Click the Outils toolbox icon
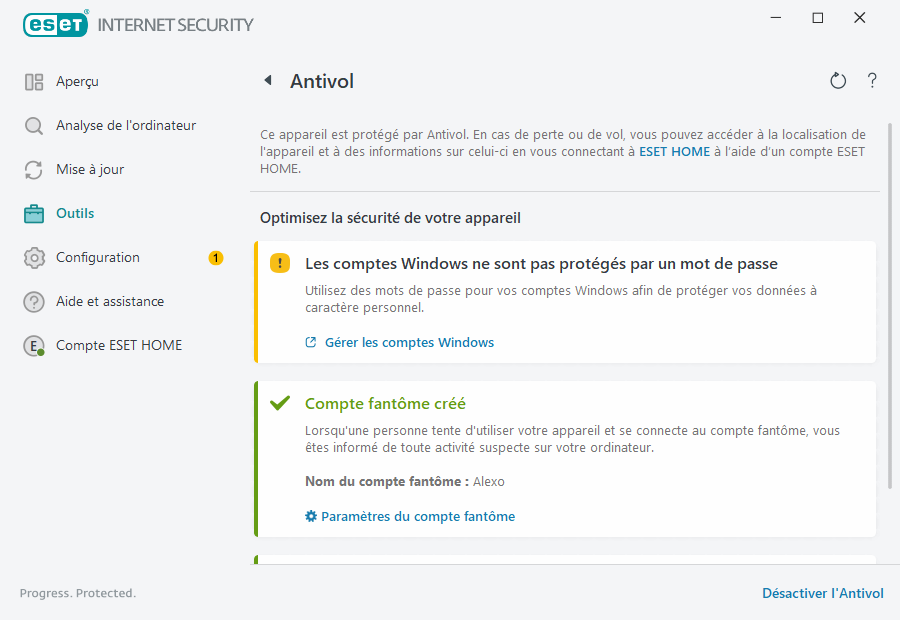The height and width of the screenshot is (620, 900). (34, 214)
